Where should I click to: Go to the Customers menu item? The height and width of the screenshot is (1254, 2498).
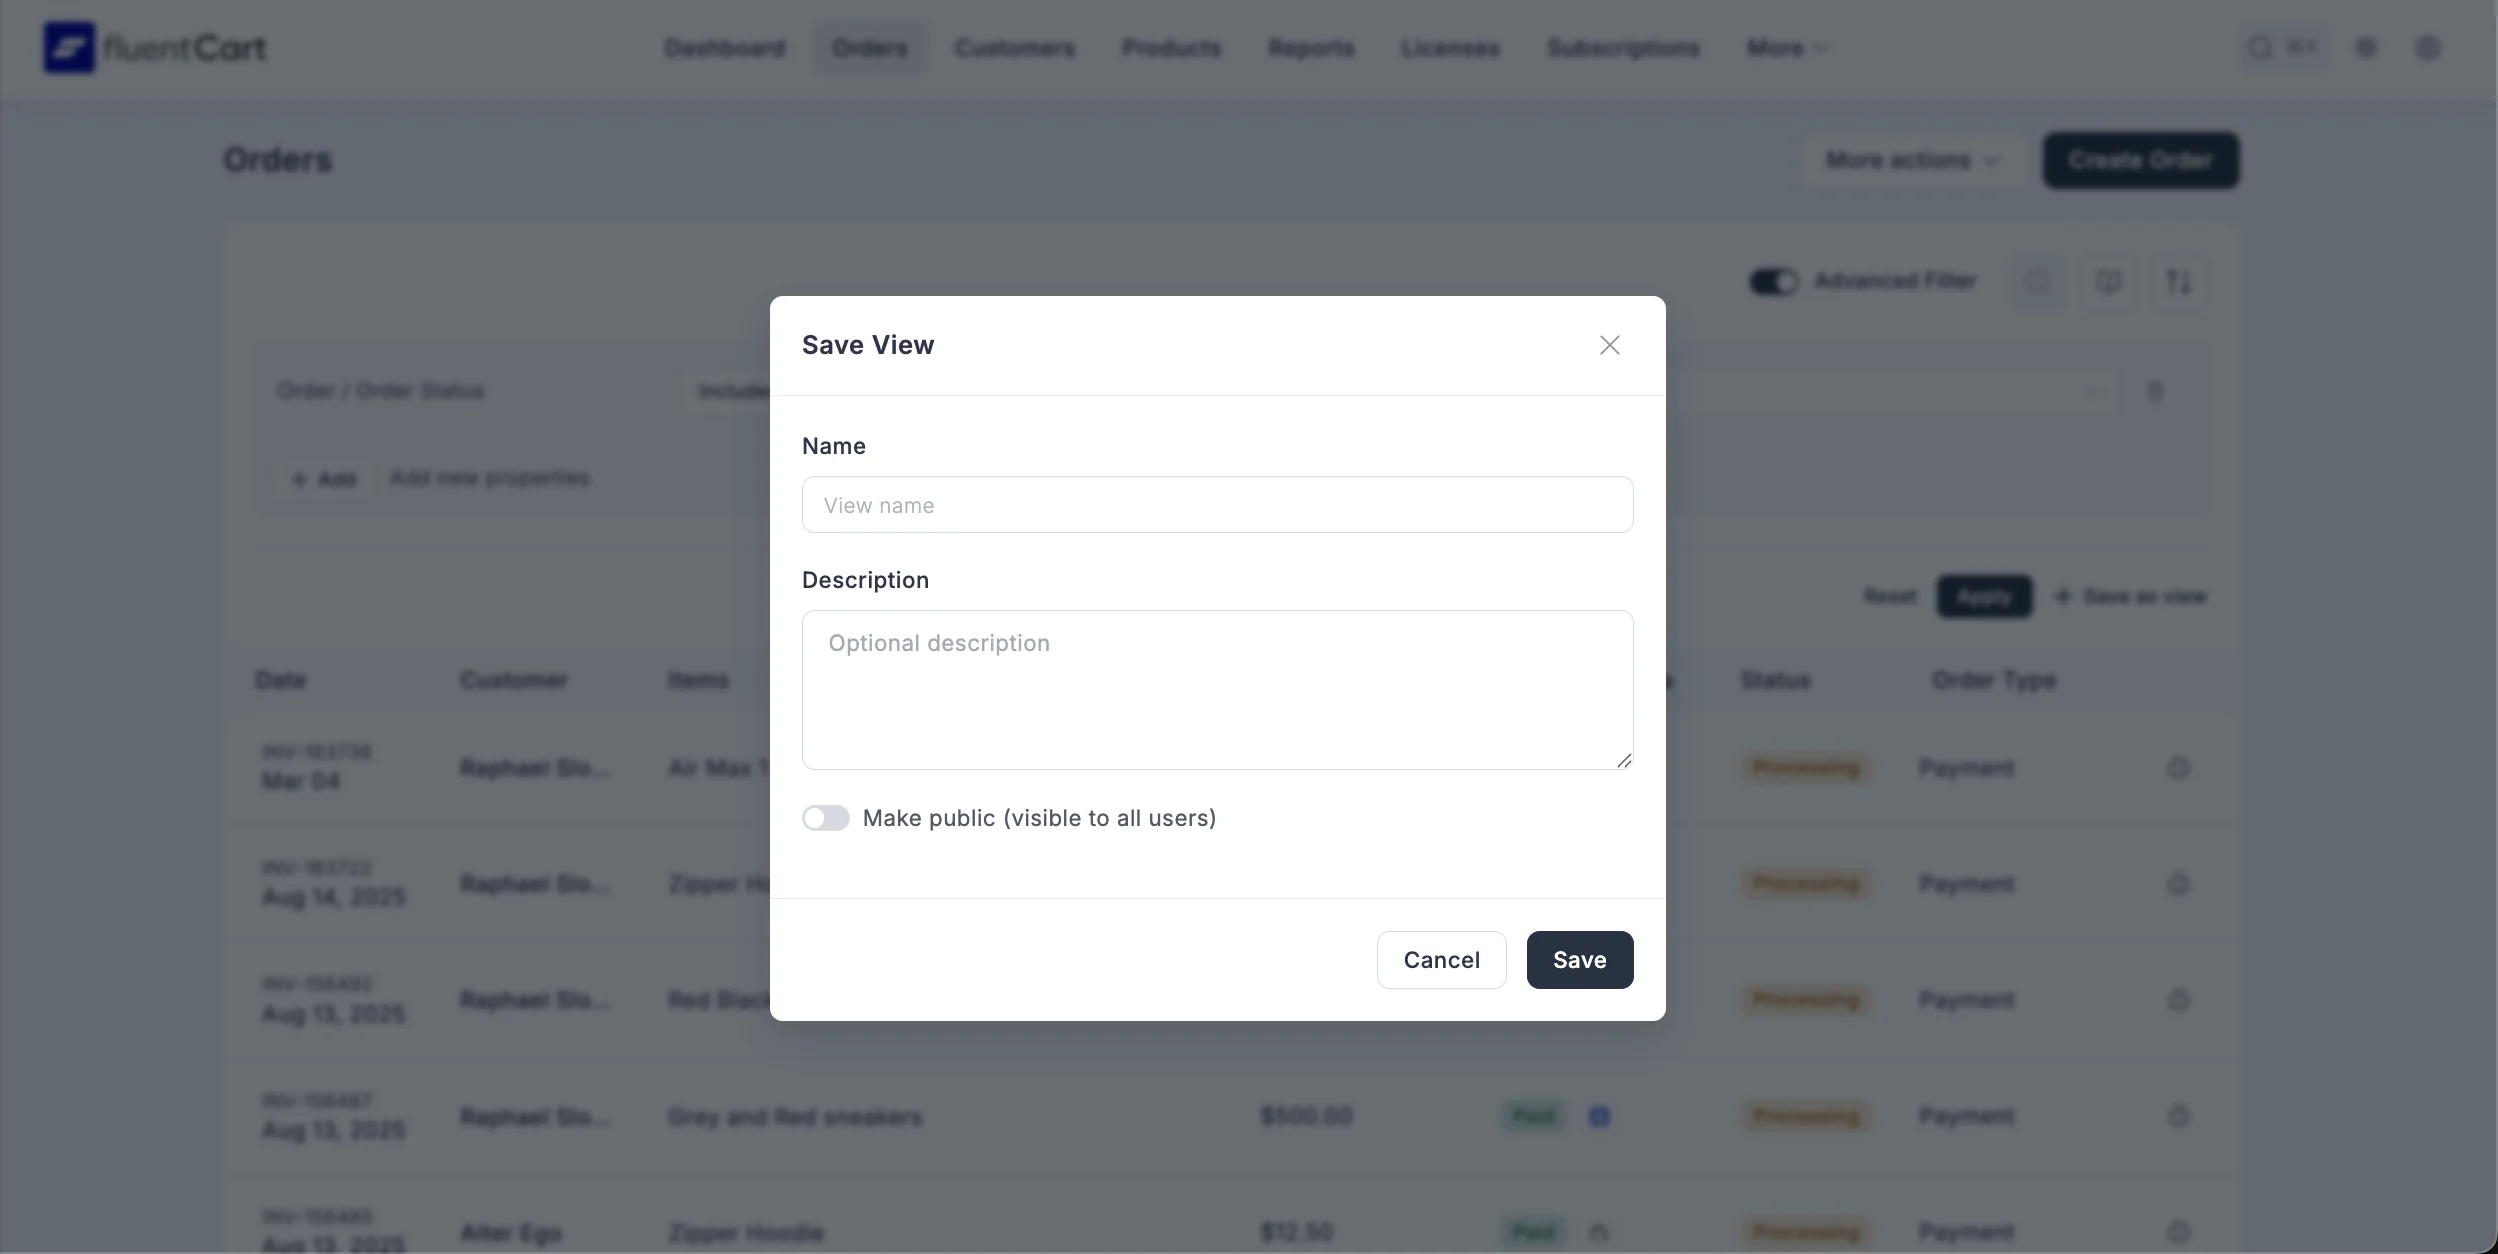coord(1015,48)
